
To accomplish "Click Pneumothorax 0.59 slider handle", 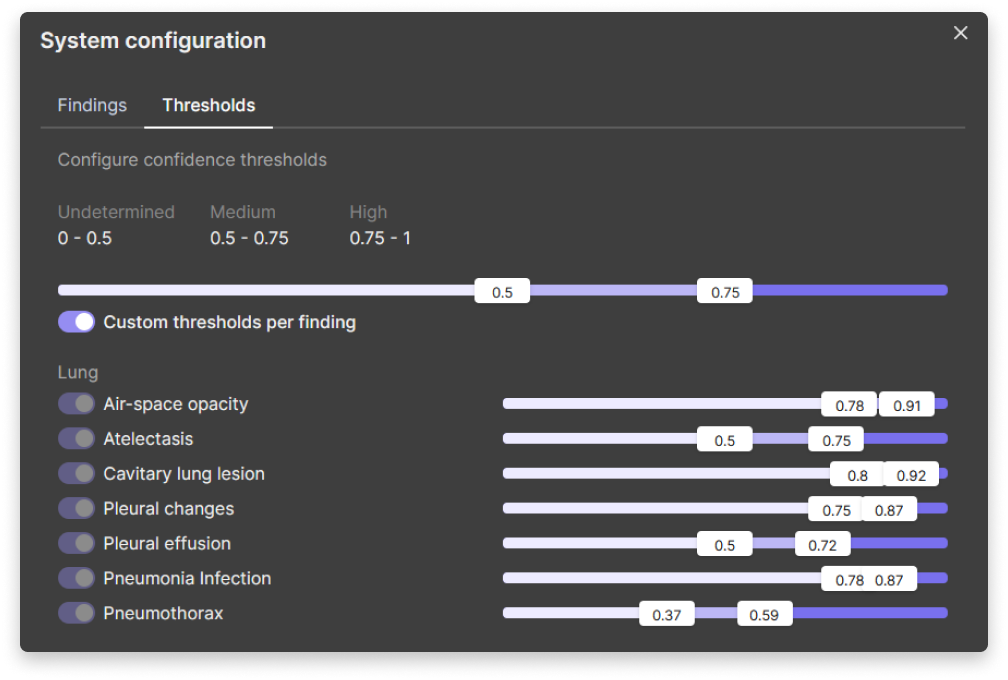I will 765,614.
